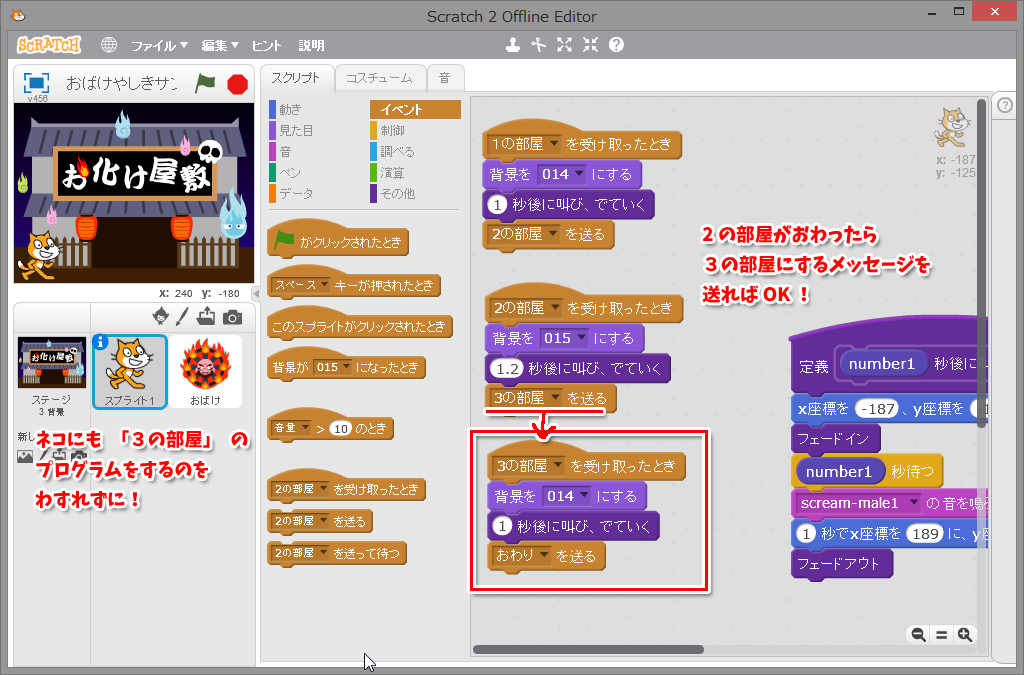Collapse the stage with small arrow
1024x675 pixels.
tap(256, 294)
